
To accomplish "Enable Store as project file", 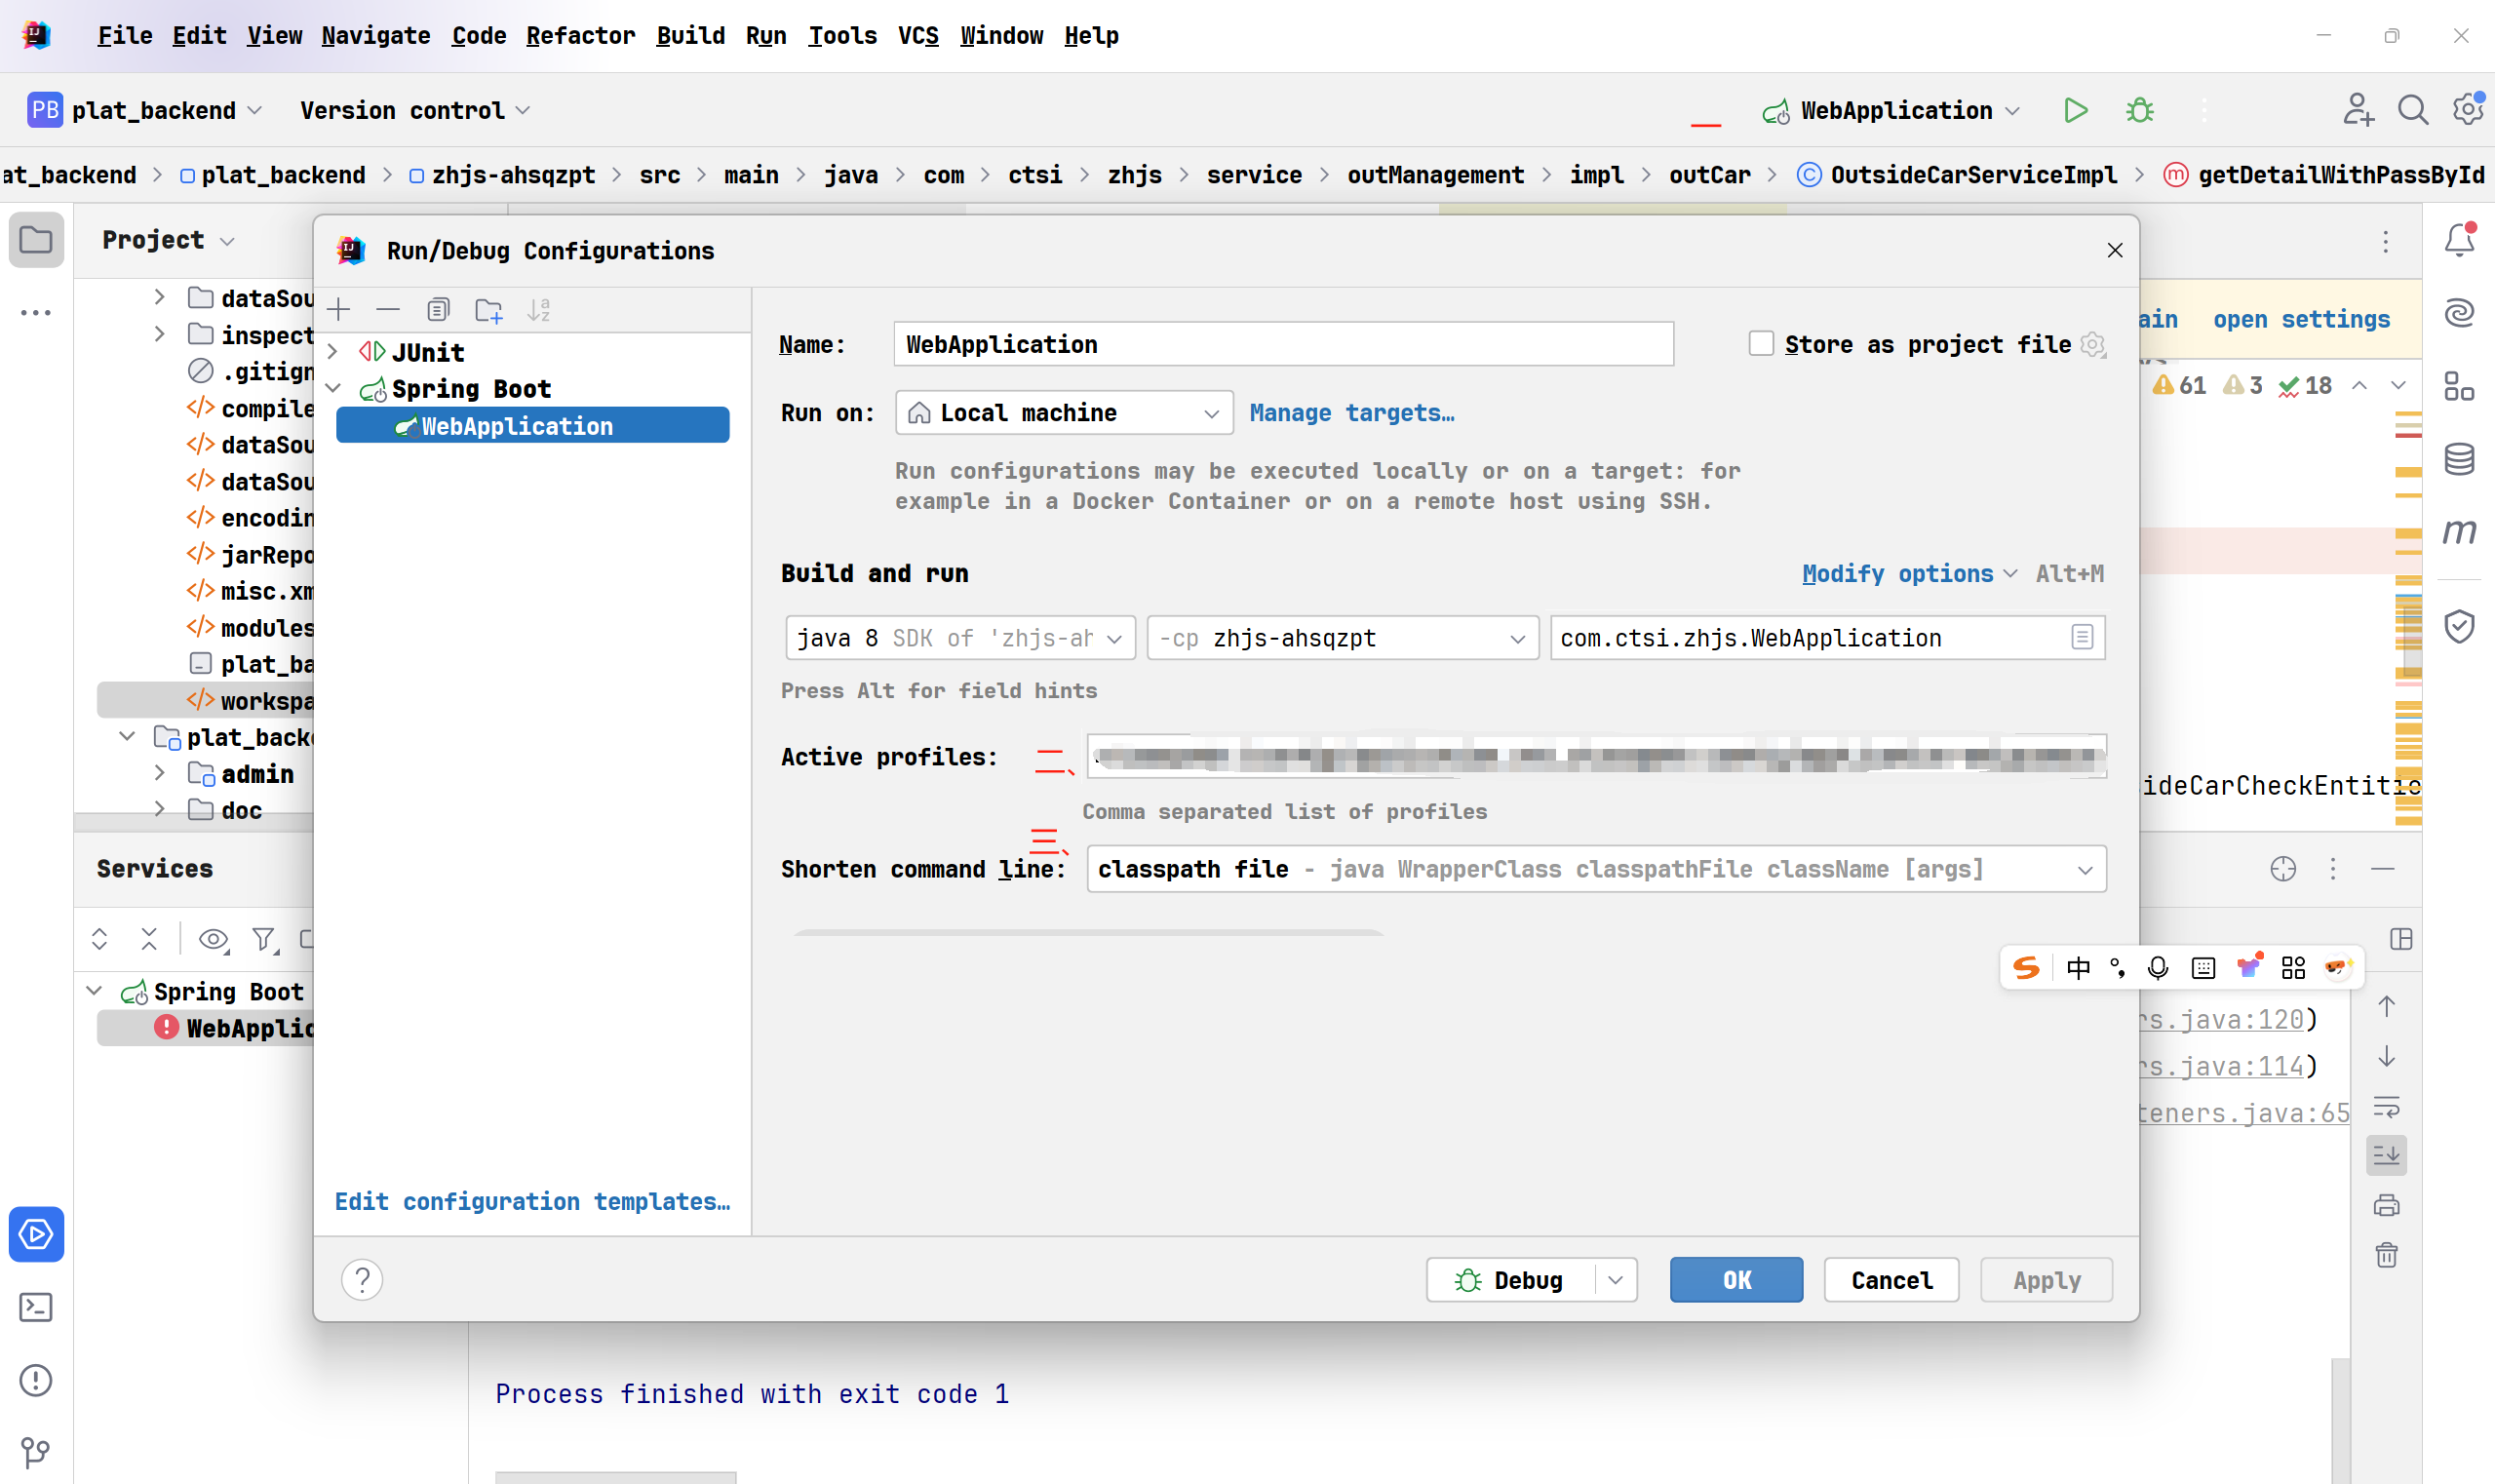I will 1760,343.
